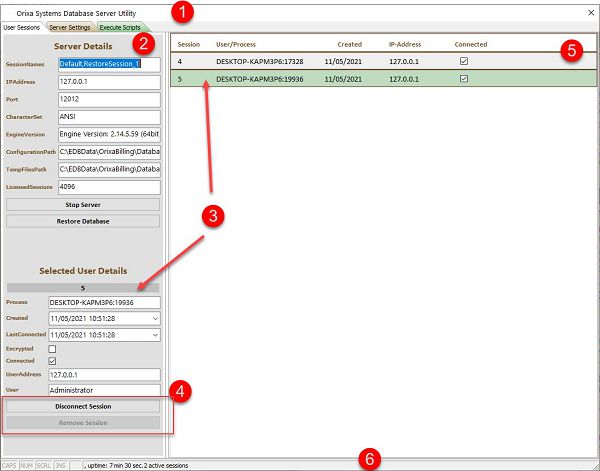Click the LicensedSessions field showing 4096

click(x=109, y=187)
